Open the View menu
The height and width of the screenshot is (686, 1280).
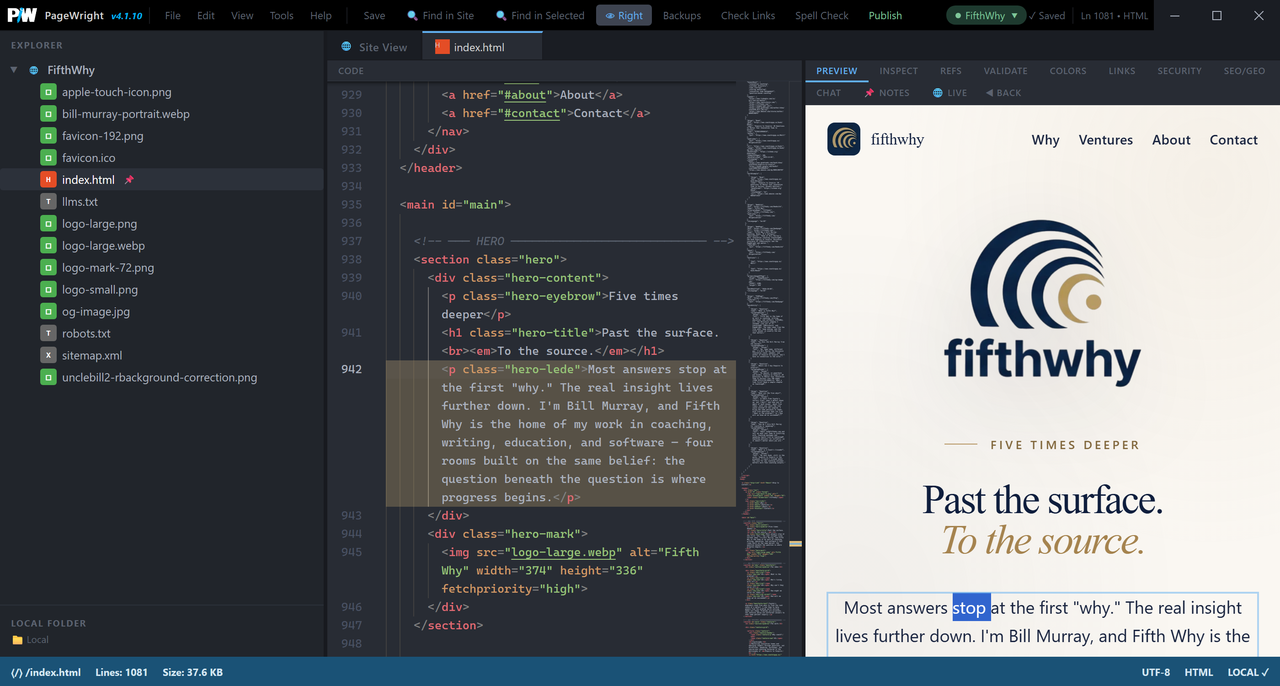[242, 16]
